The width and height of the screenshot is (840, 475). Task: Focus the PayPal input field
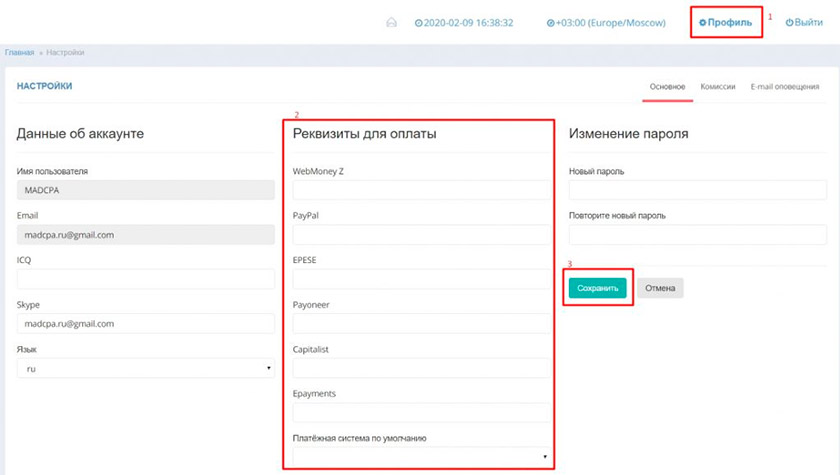click(422, 235)
